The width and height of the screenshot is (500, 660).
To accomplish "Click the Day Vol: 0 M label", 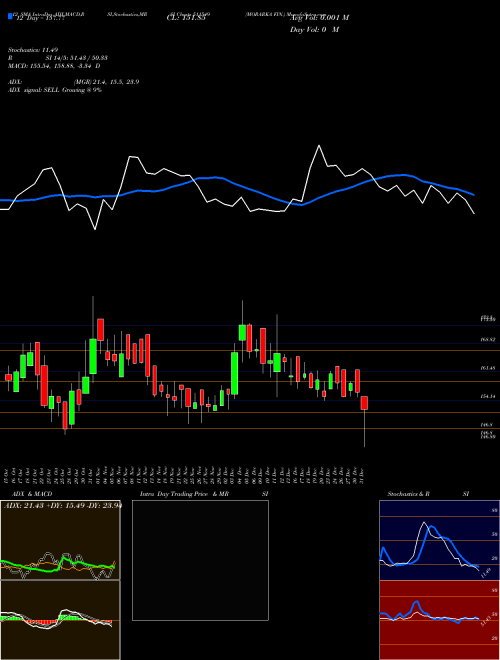I will click(314, 29).
